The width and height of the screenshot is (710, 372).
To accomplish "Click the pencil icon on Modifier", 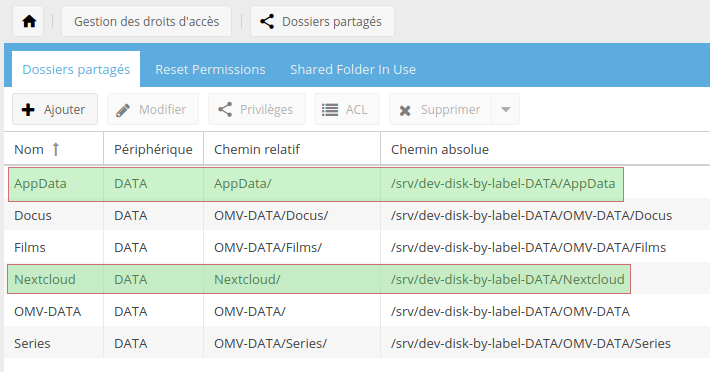I will [123, 110].
